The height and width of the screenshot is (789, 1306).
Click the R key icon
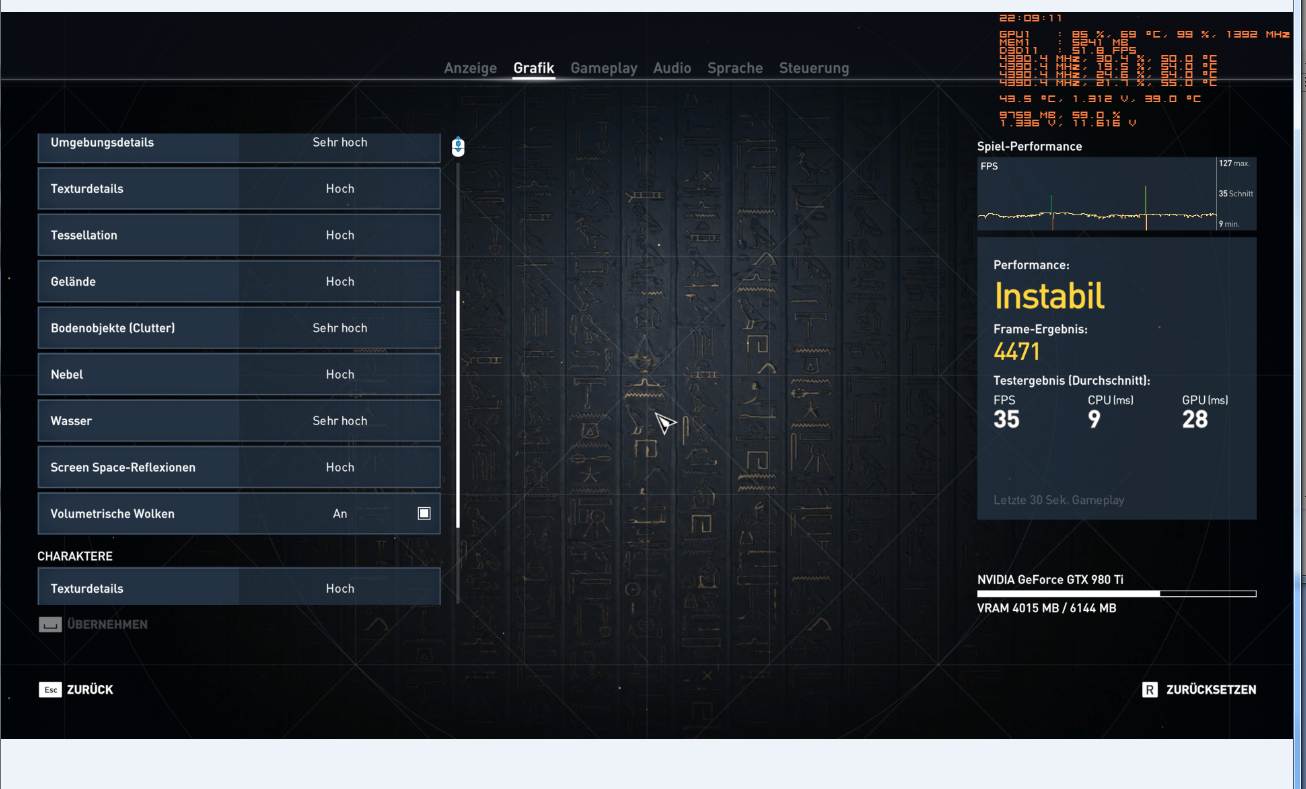pos(1150,690)
